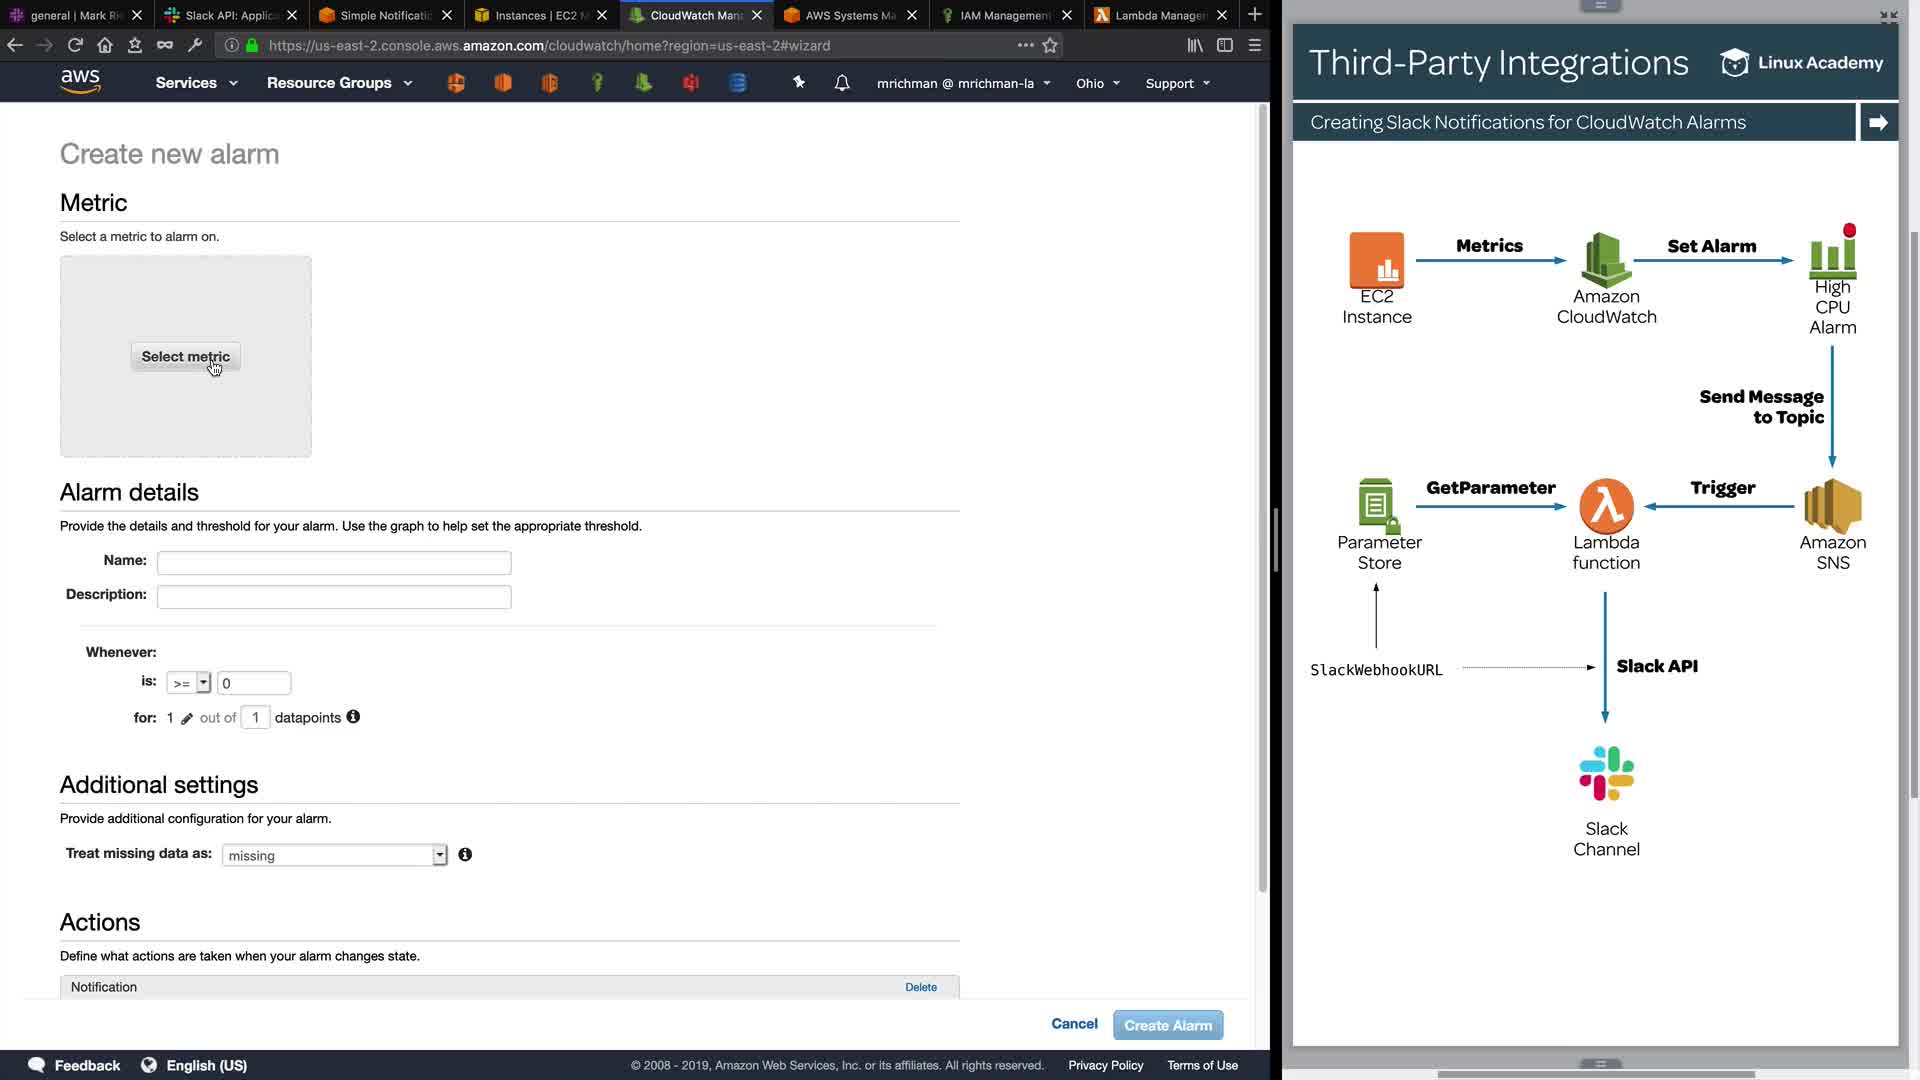
Task: Expand the Services menu
Action: pos(196,83)
